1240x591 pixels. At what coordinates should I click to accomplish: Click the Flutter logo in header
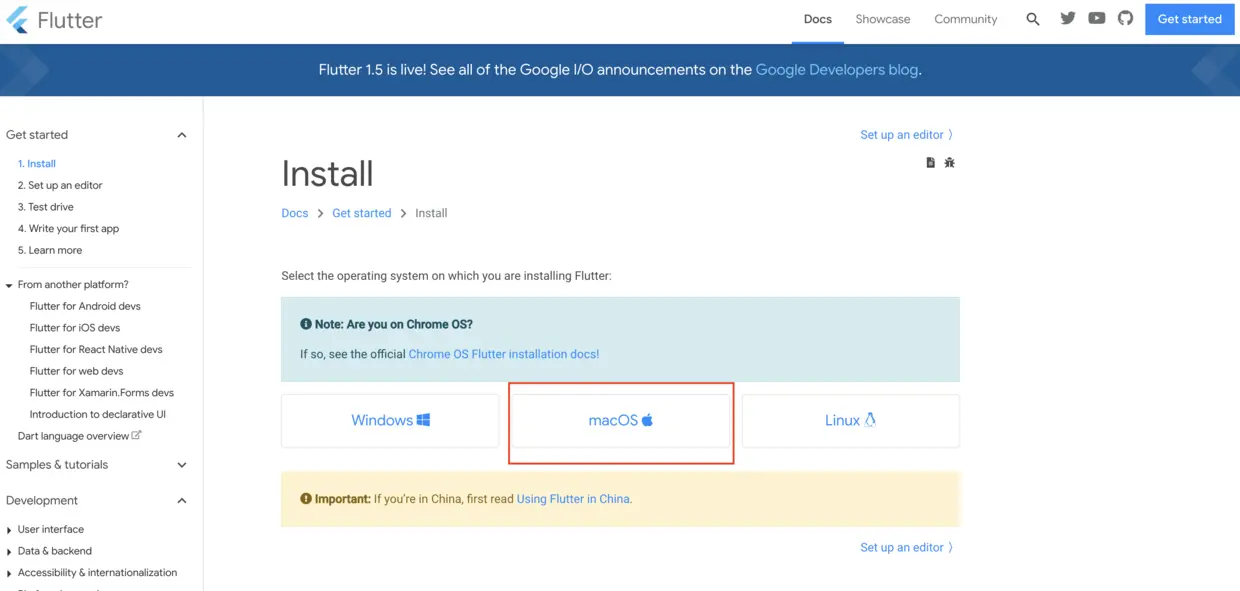pos(54,19)
